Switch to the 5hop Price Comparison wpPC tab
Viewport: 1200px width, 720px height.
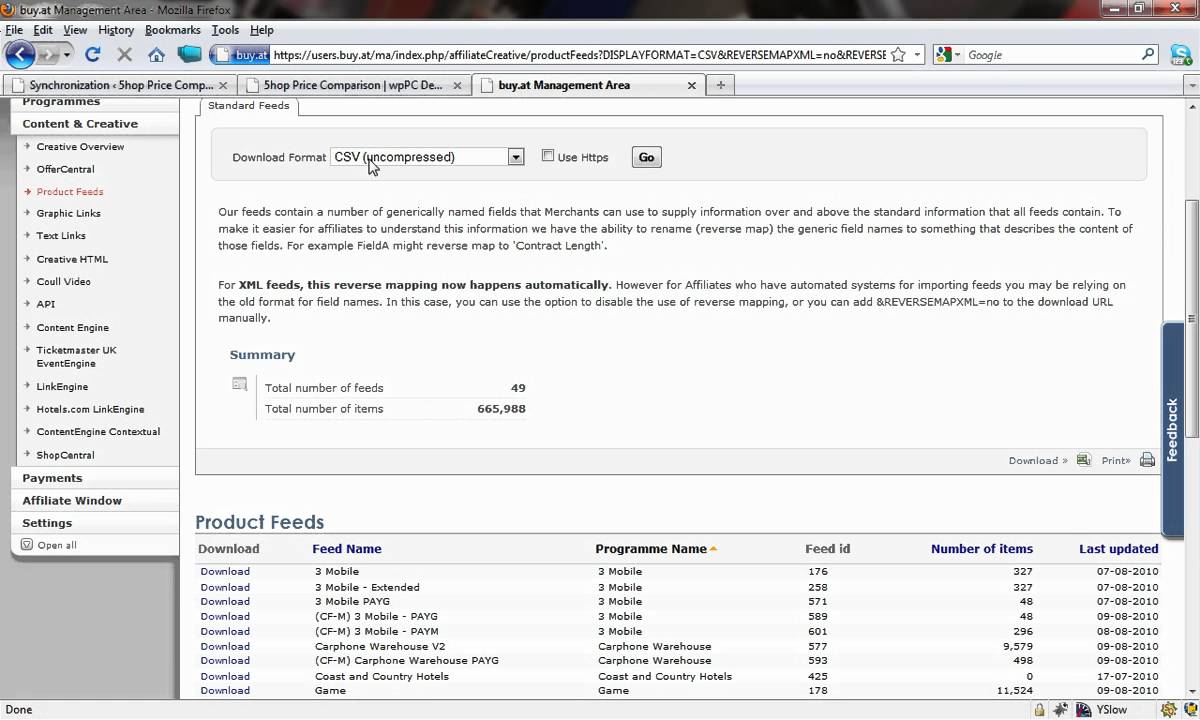click(x=354, y=85)
